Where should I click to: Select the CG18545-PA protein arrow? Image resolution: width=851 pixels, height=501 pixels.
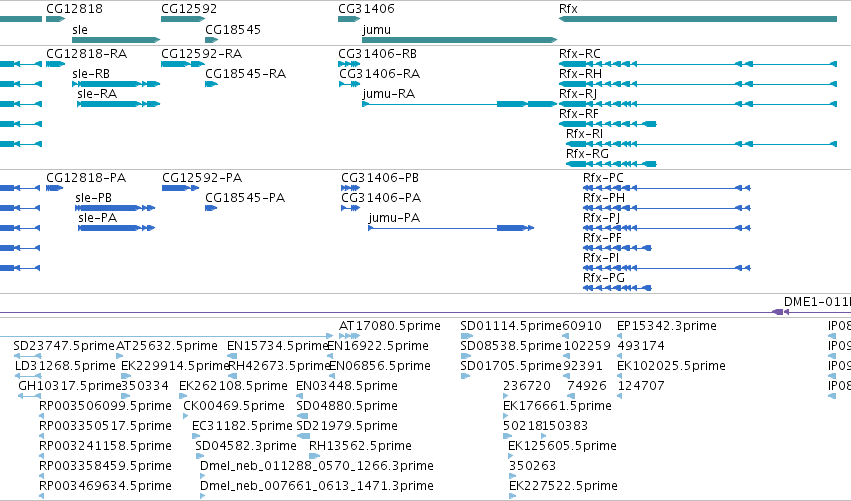click(x=211, y=208)
